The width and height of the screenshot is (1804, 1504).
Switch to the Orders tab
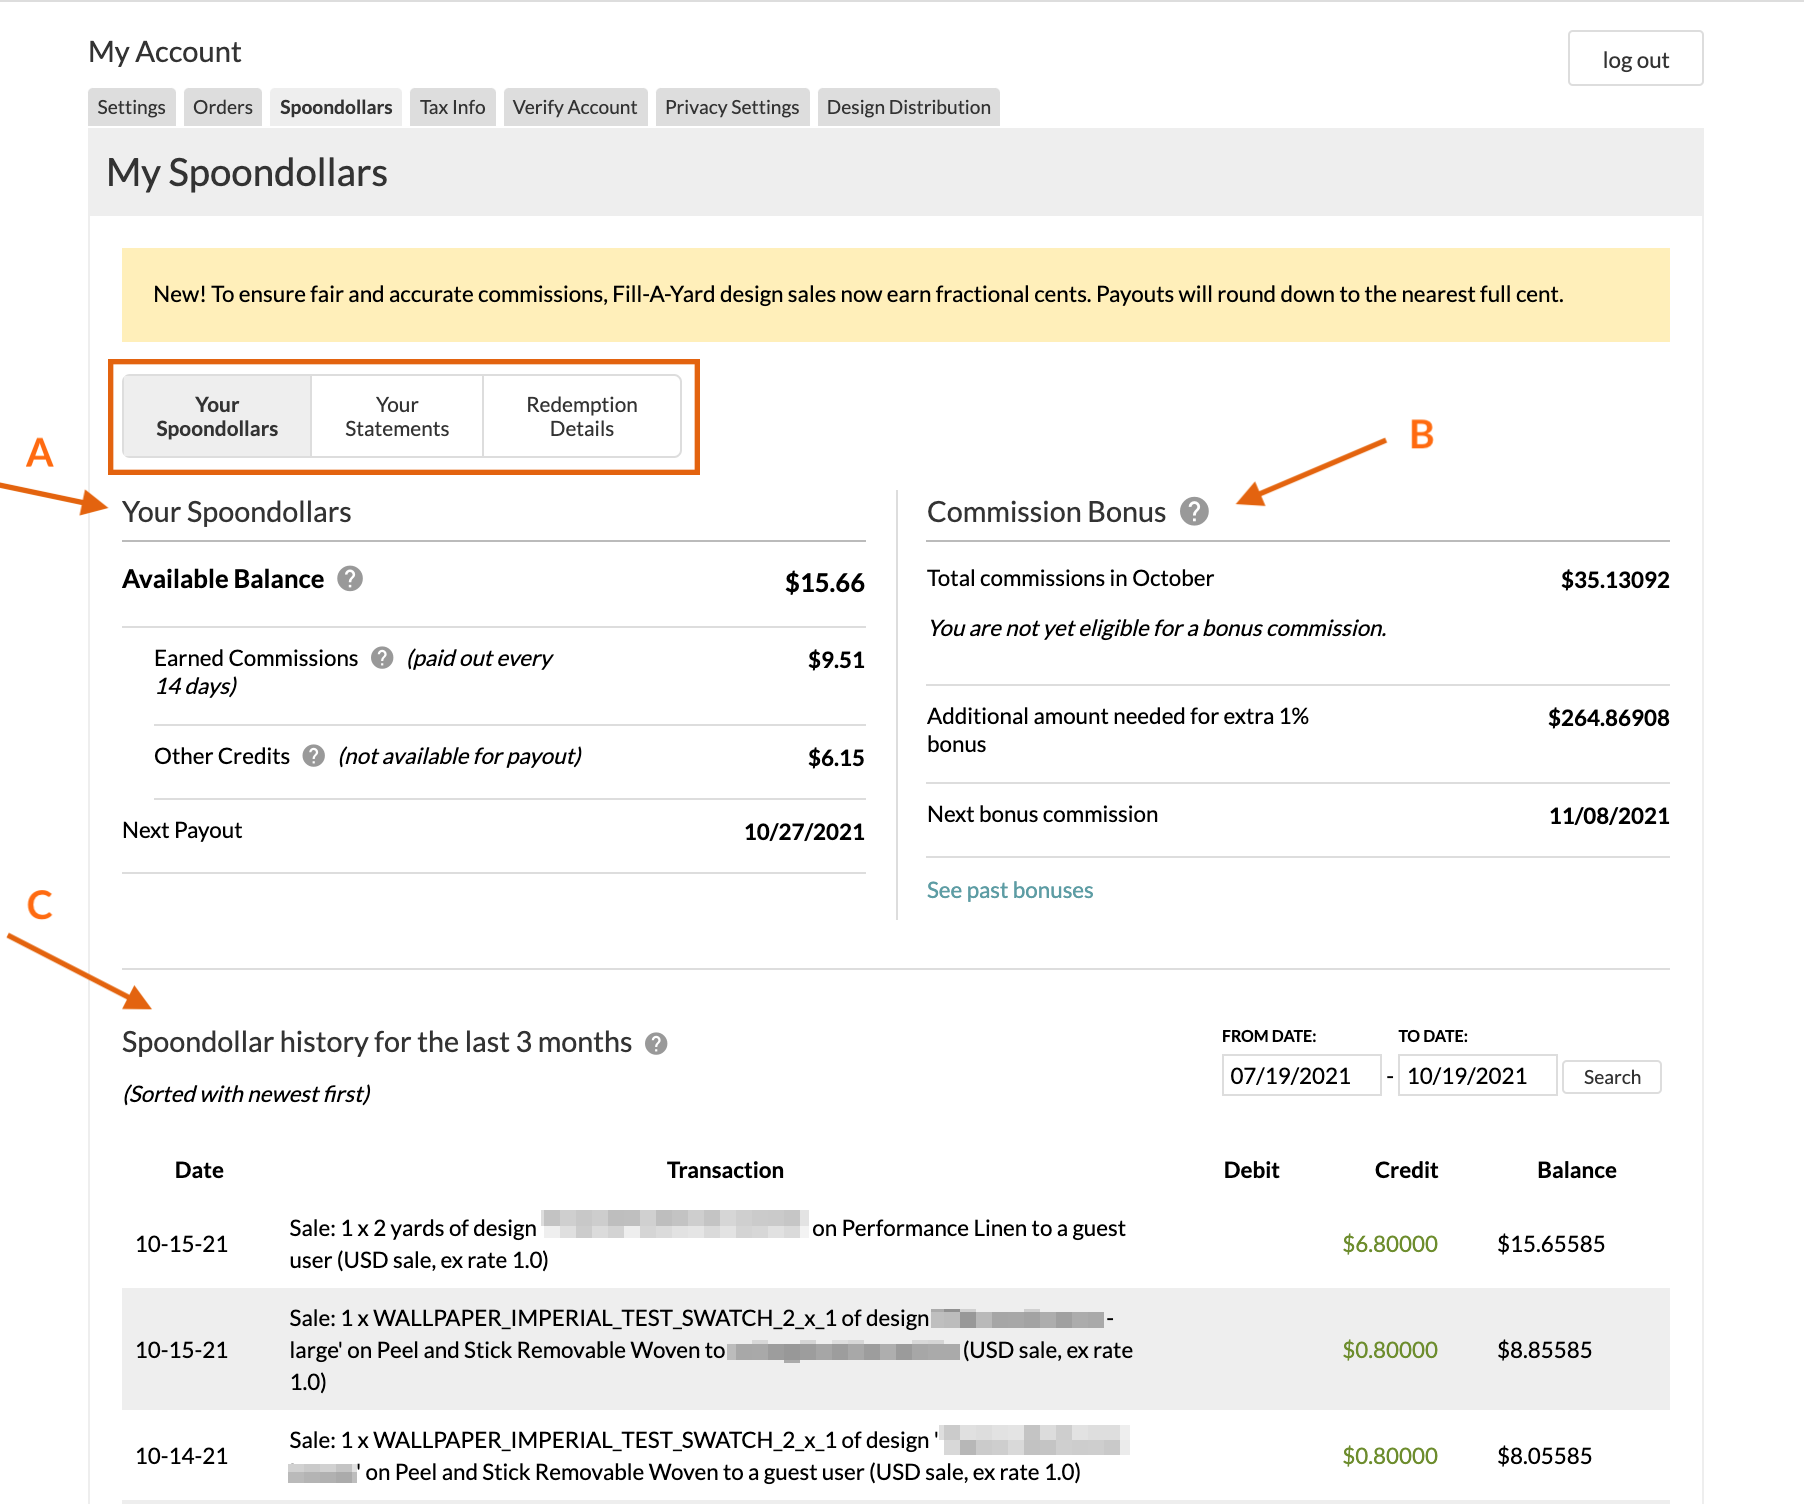pos(223,107)
